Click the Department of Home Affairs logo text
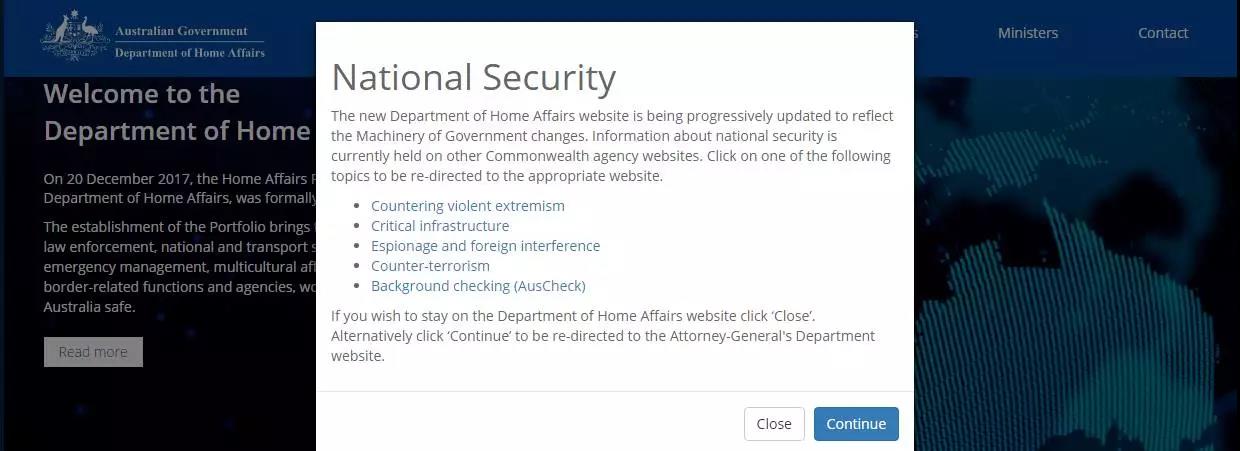Image resolution: width=1240 pixels, height=451 pixels. click(x=190, y=53)
